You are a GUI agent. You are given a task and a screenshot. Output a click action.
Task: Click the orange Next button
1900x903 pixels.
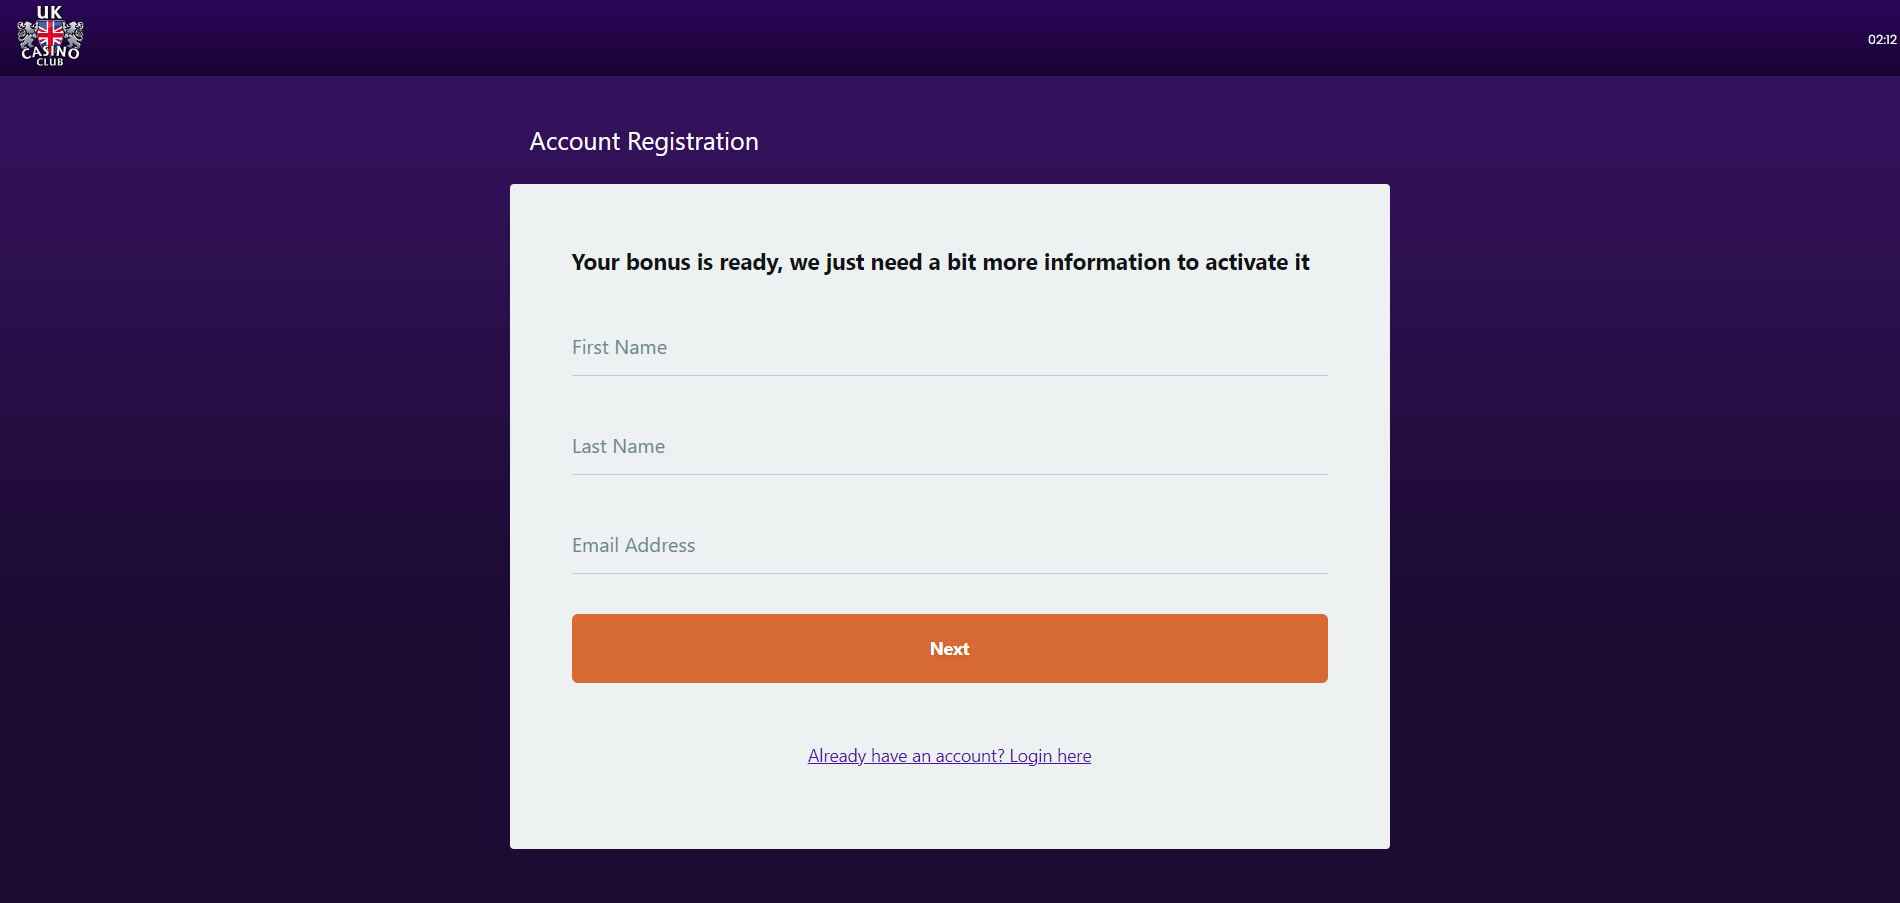click(x=949, y=648)
